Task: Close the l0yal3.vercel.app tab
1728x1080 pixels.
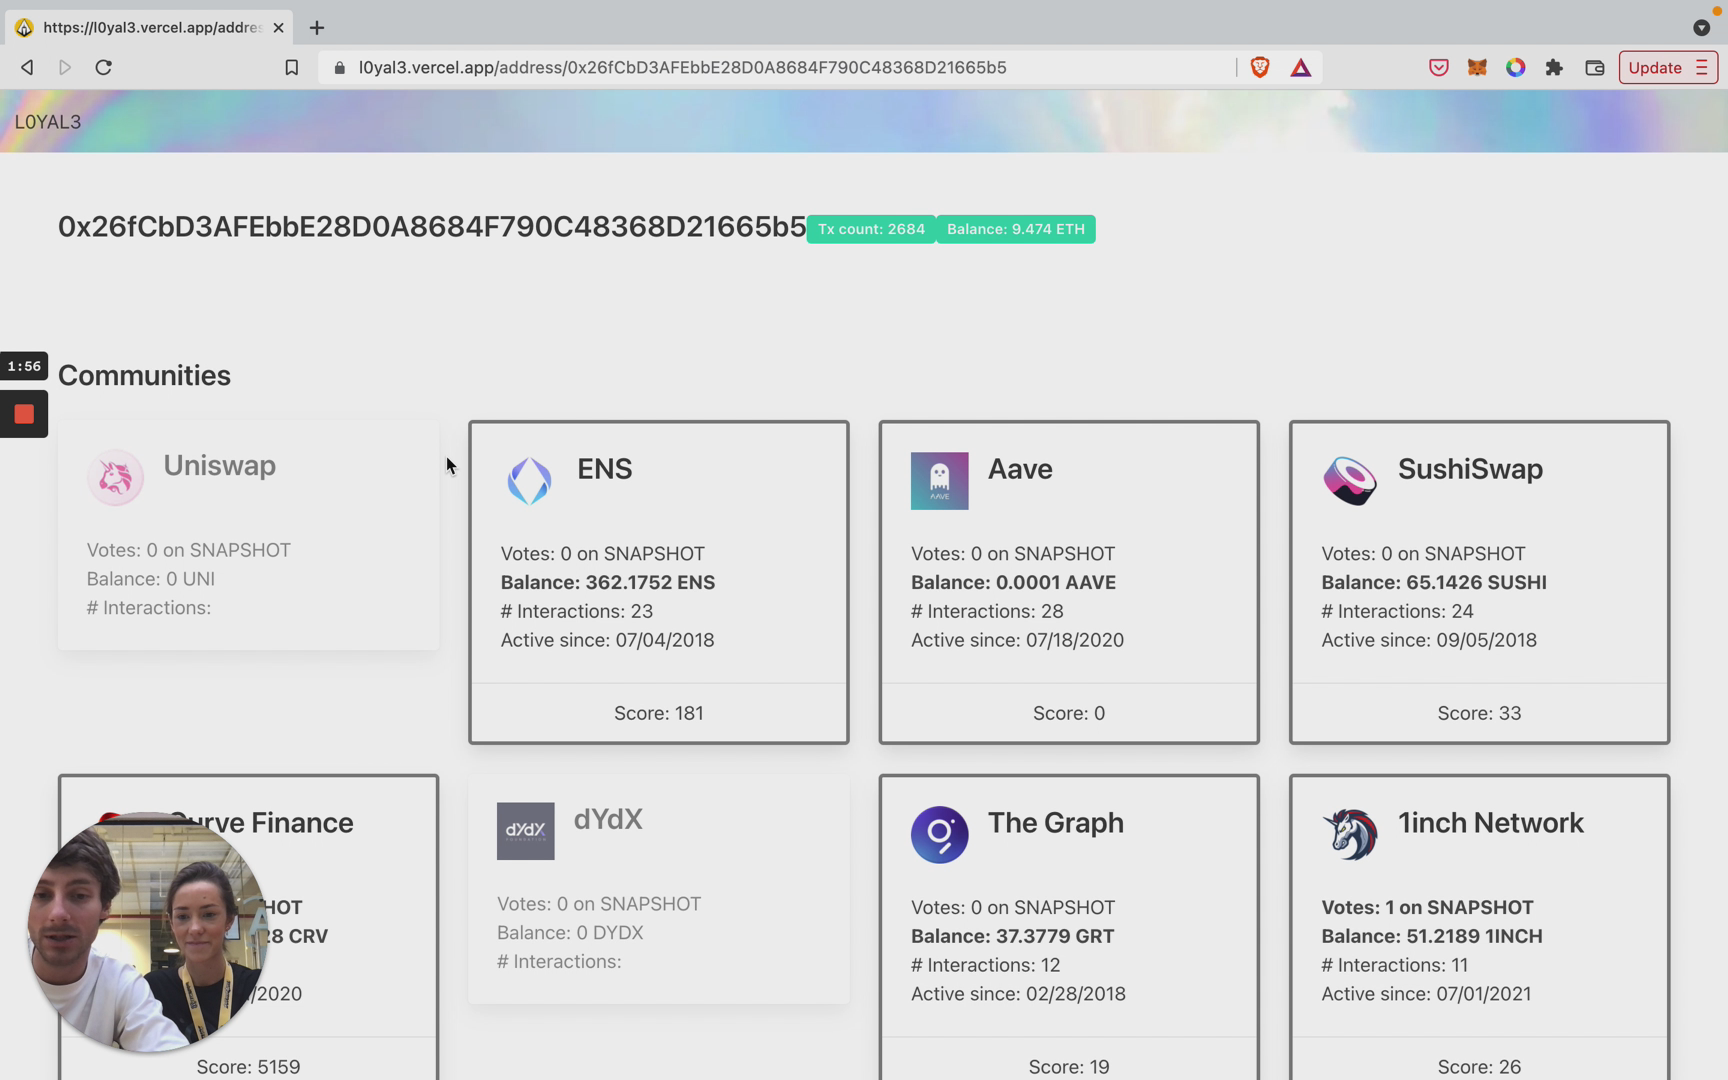Action: pyautogui.click(x=278, y=27)
